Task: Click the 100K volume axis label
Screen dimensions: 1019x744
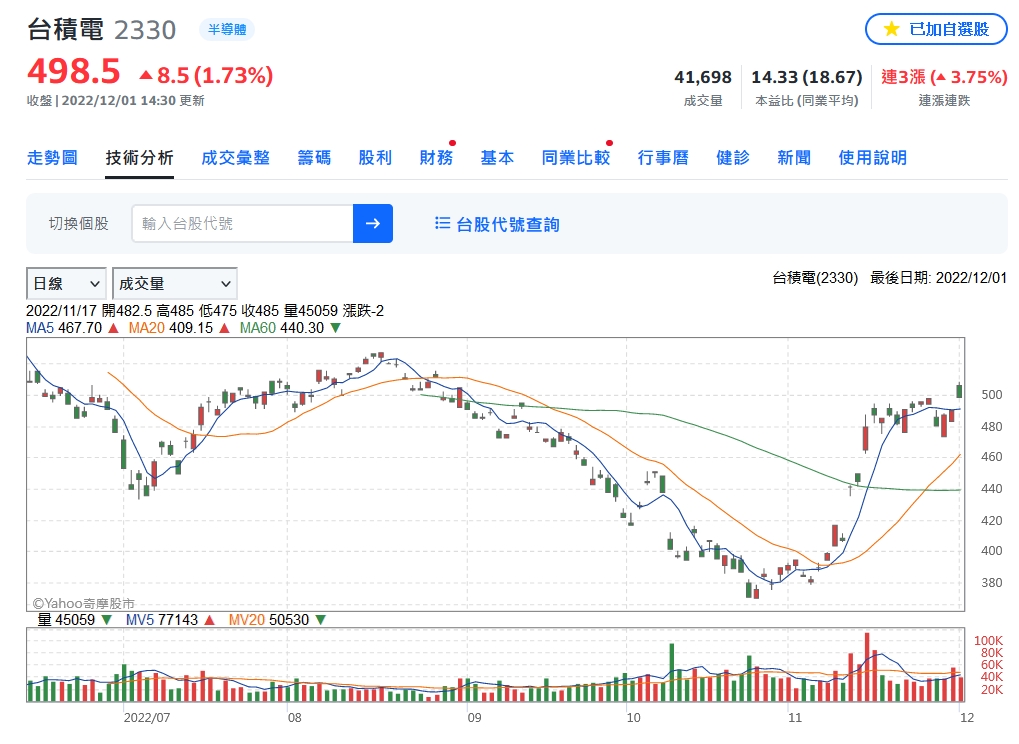Action: pos(988,640)
